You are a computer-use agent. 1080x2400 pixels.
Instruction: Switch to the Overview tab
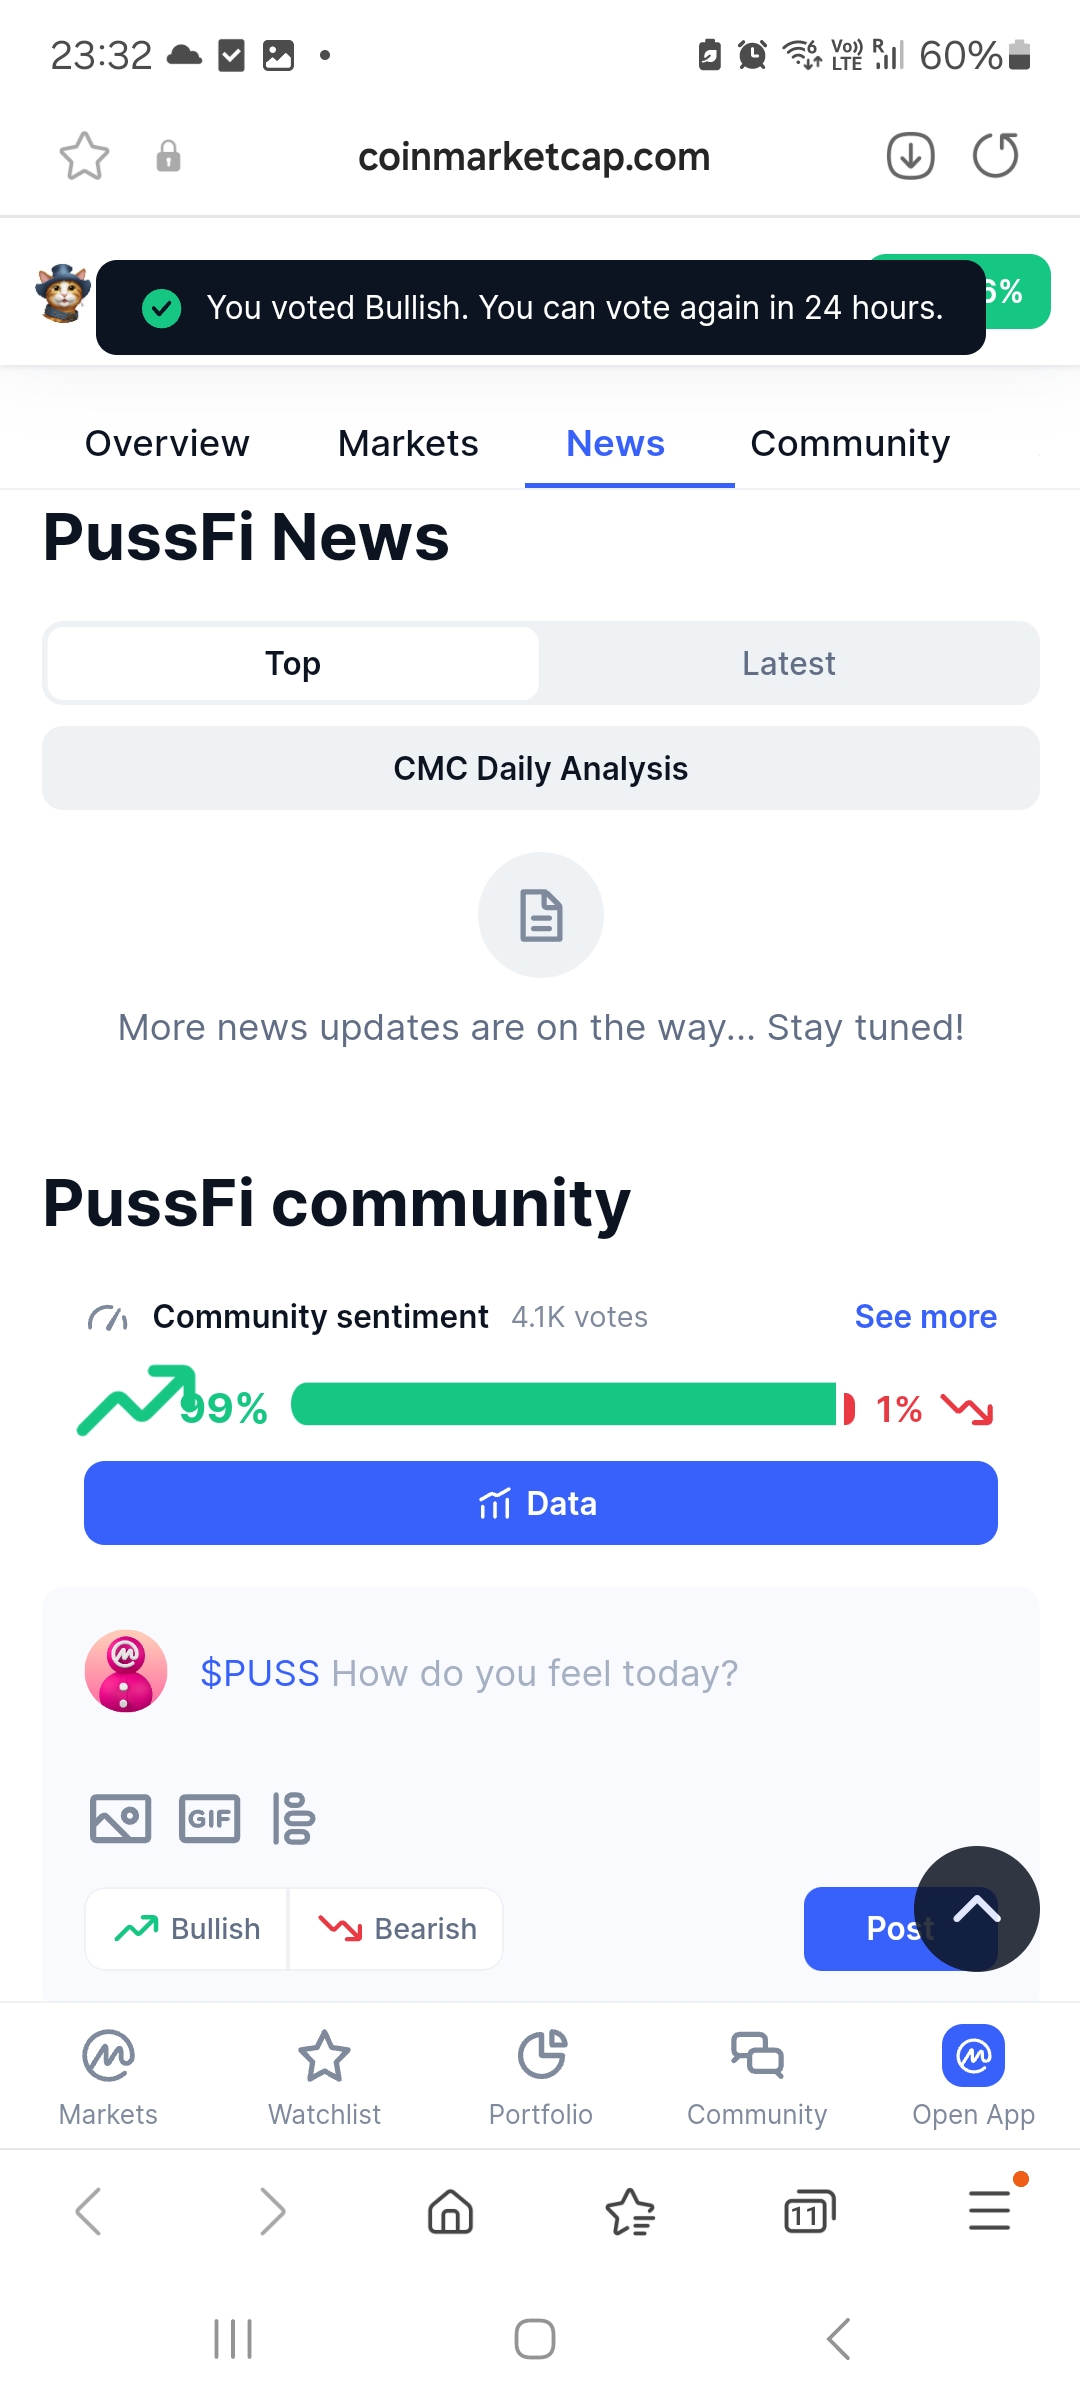click(x=167, y=443)
